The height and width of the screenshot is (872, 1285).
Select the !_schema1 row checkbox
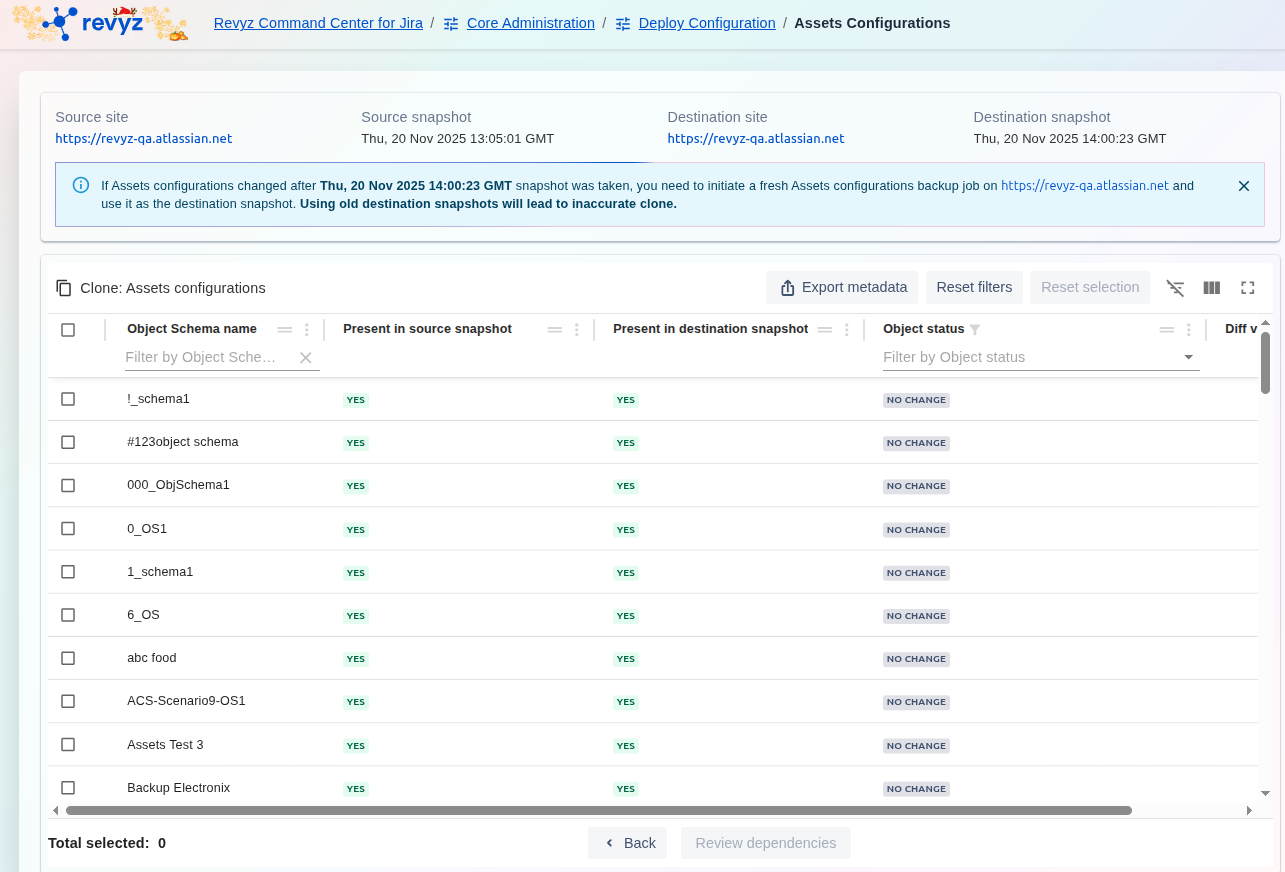pos(68,399)
